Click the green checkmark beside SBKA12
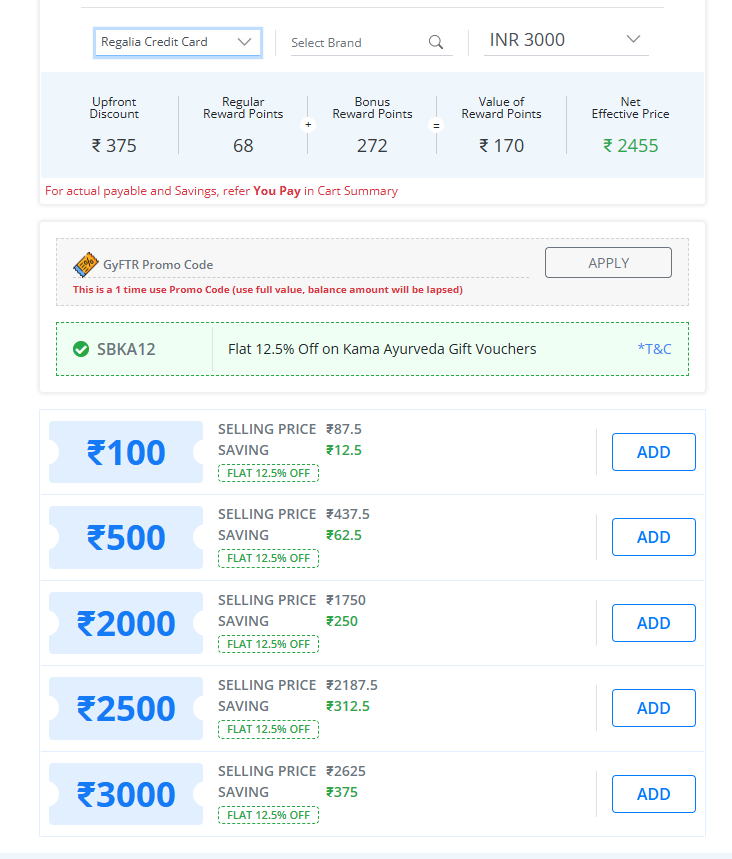 [81, 349]
